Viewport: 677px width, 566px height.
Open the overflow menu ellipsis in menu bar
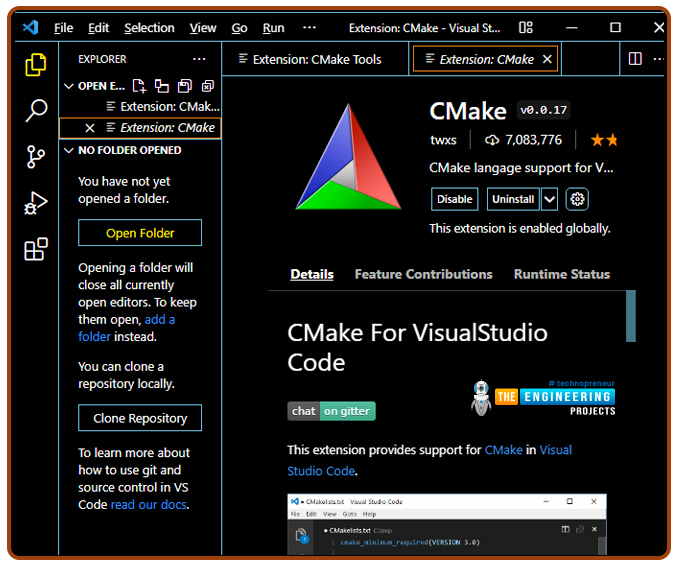point(309,28)
